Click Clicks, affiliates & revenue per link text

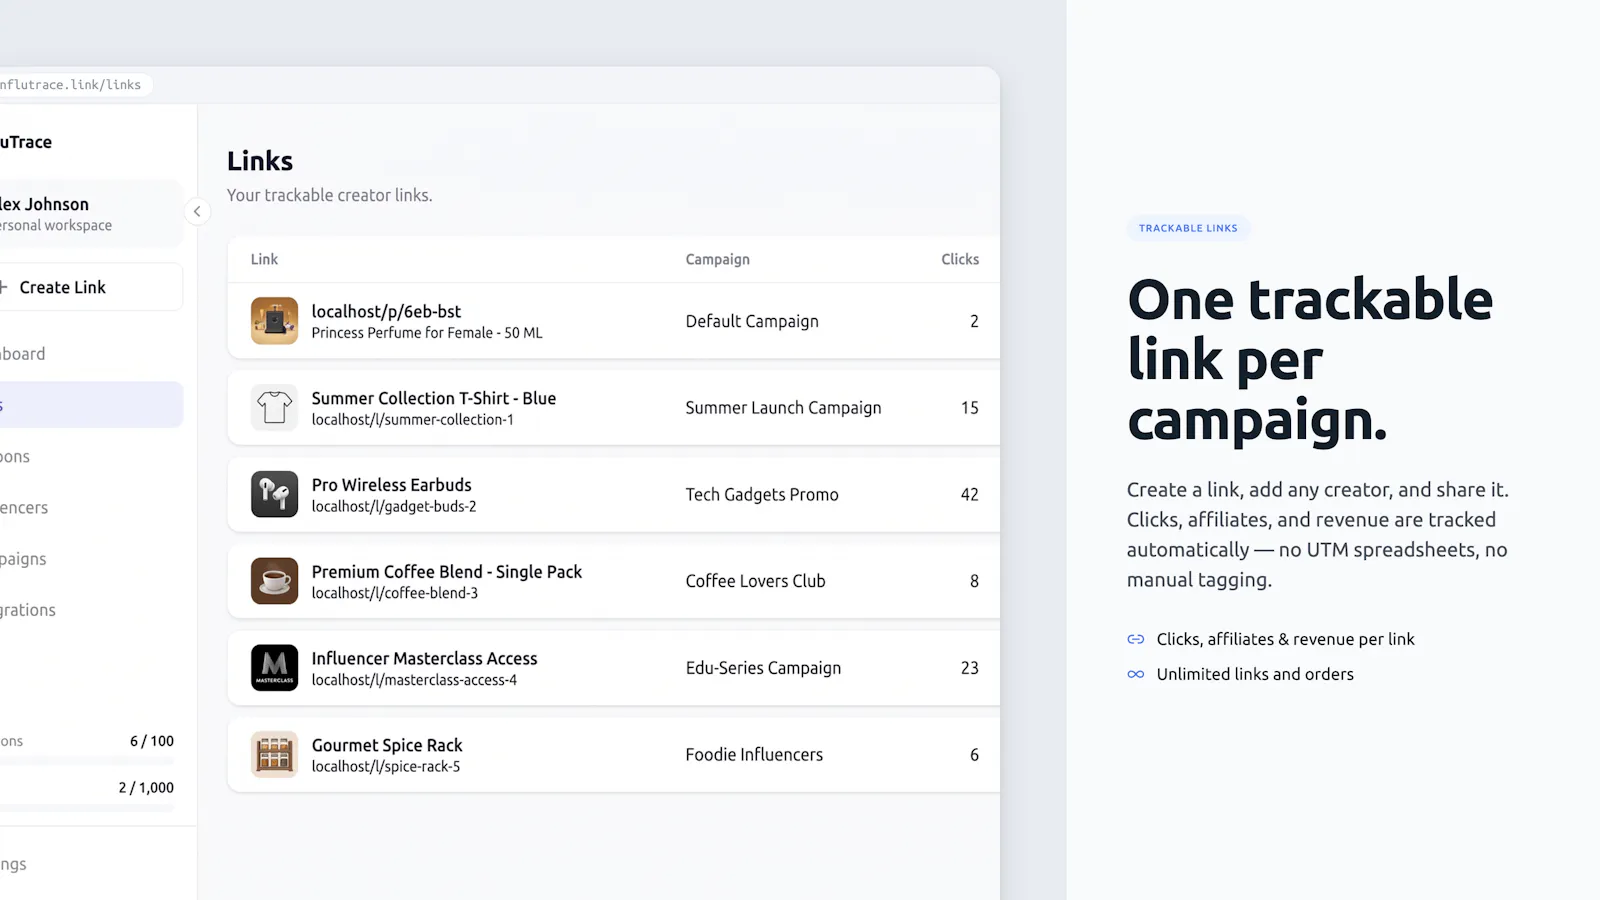point(1286,639)
